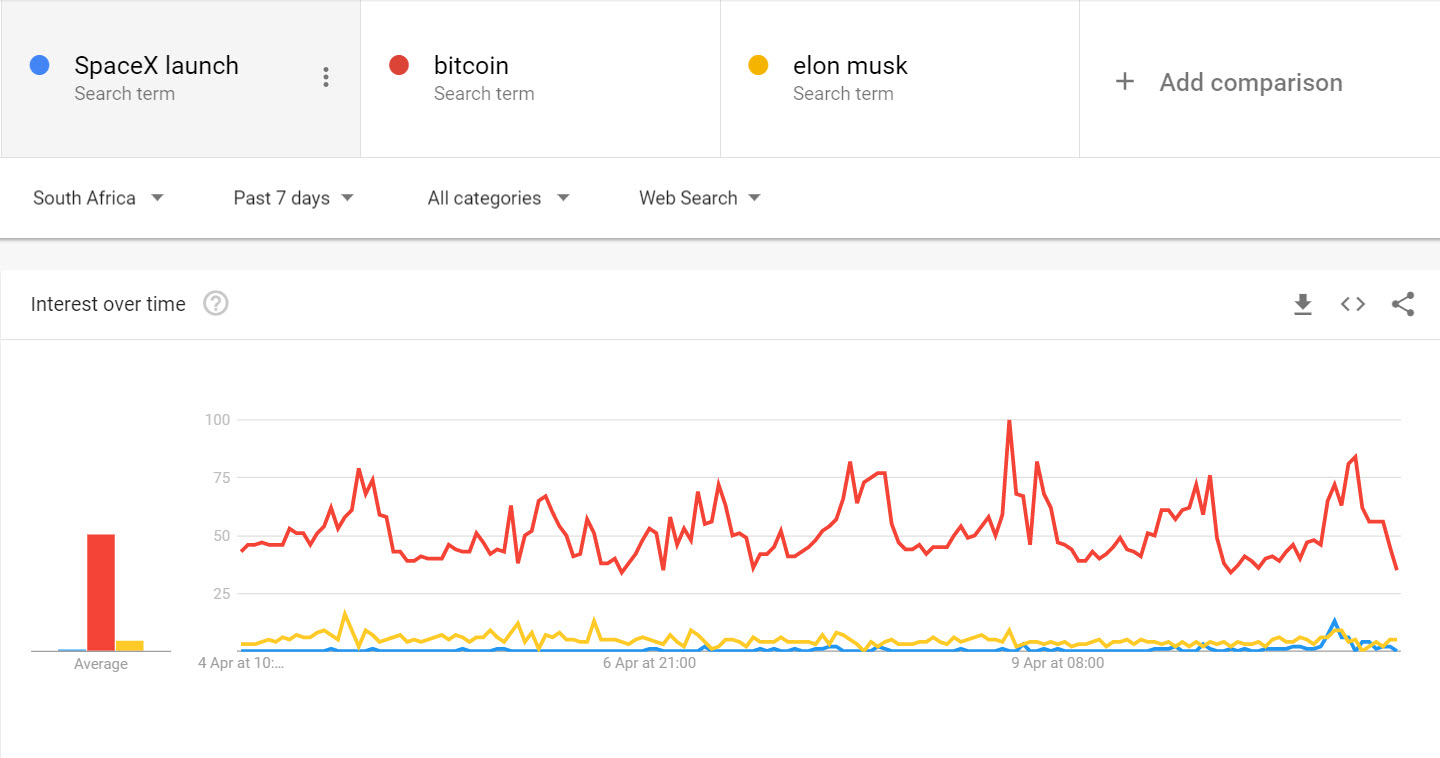This screenshot has height=758, width=1440.
Task: Click the blue dot for SpaceX launch
Action: coord(37,64)
